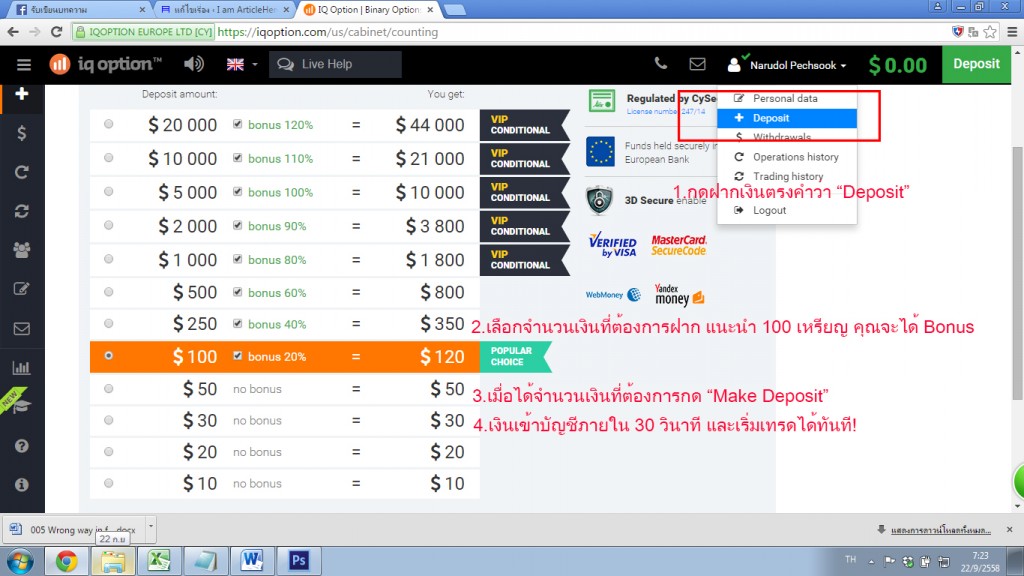This screenshot has width=1024, height=576.
Task: Click the phone call icon
Action: click(x=661, y=63)
